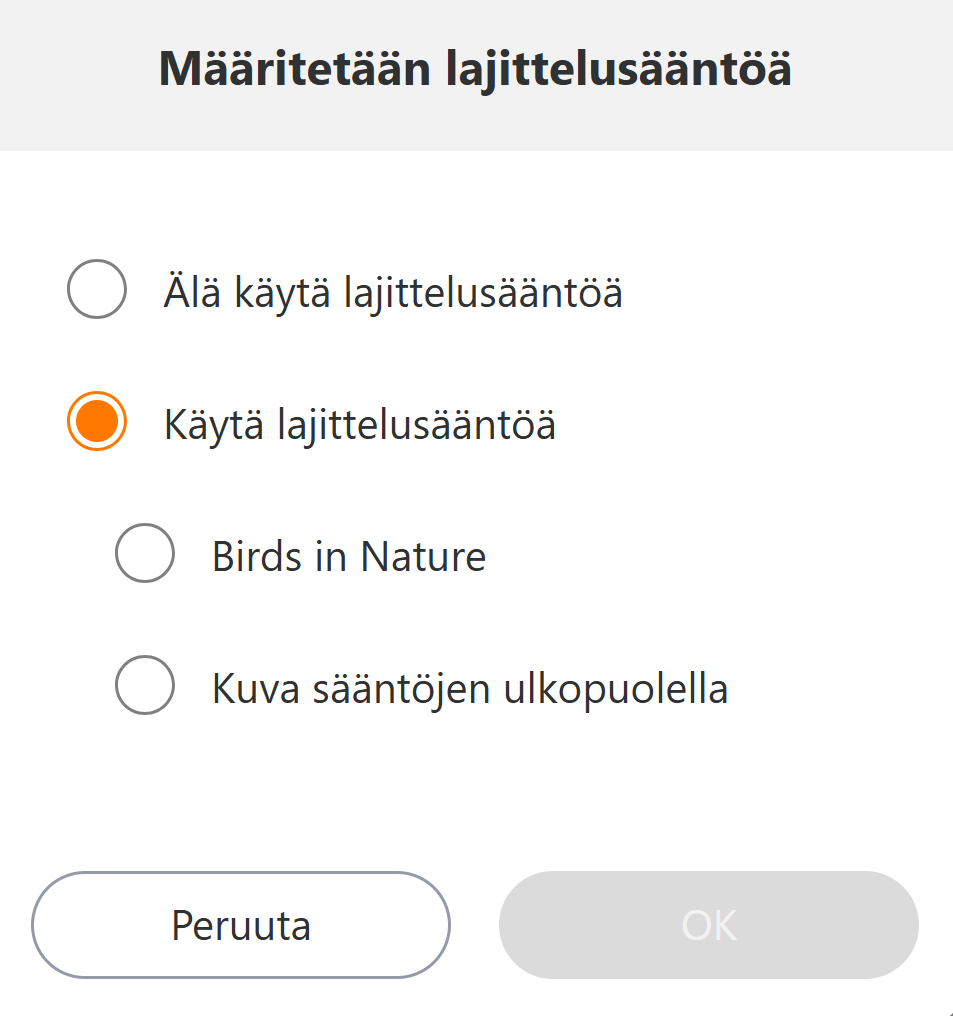Select the 'Älä käytä lajittelusääntöä' radio button

(96, 289)
